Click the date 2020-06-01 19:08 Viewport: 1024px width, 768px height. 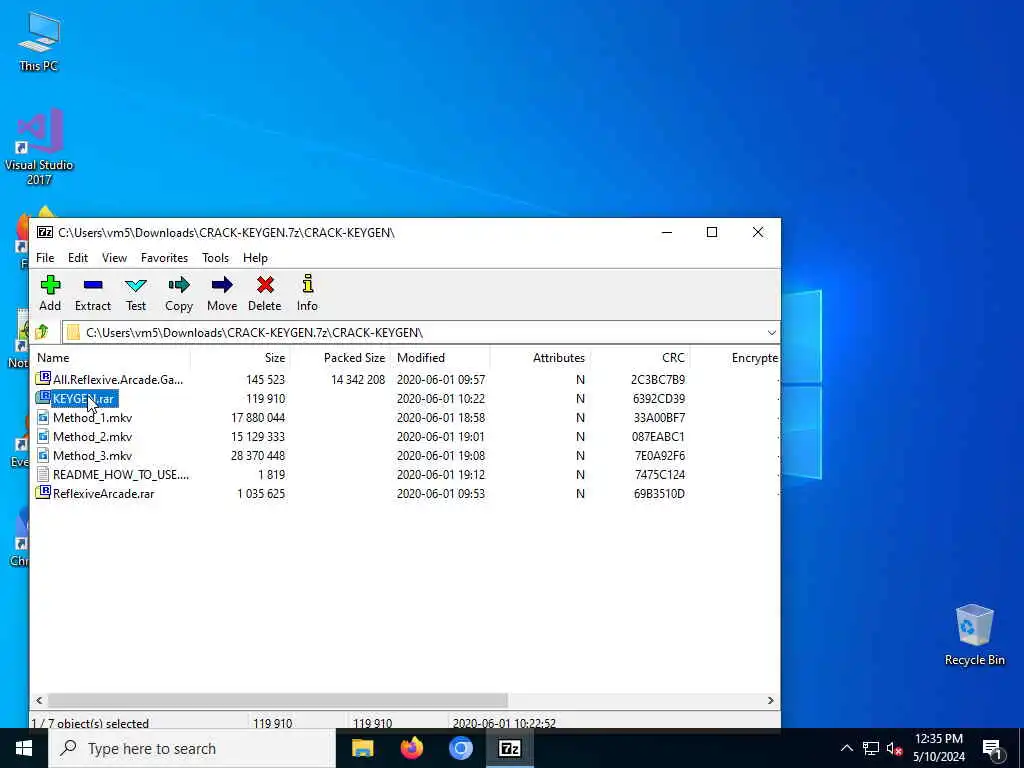(441, 455)
